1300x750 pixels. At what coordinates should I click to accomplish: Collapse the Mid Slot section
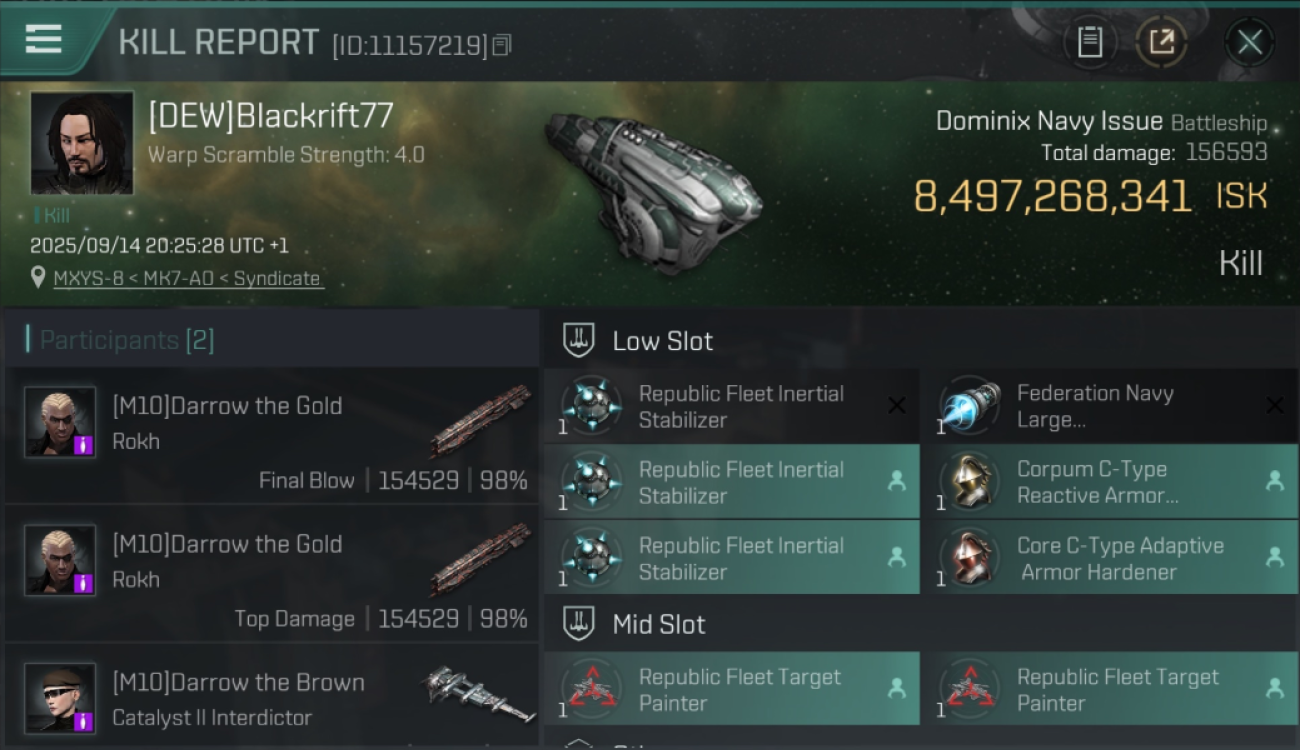click(579, 625)
